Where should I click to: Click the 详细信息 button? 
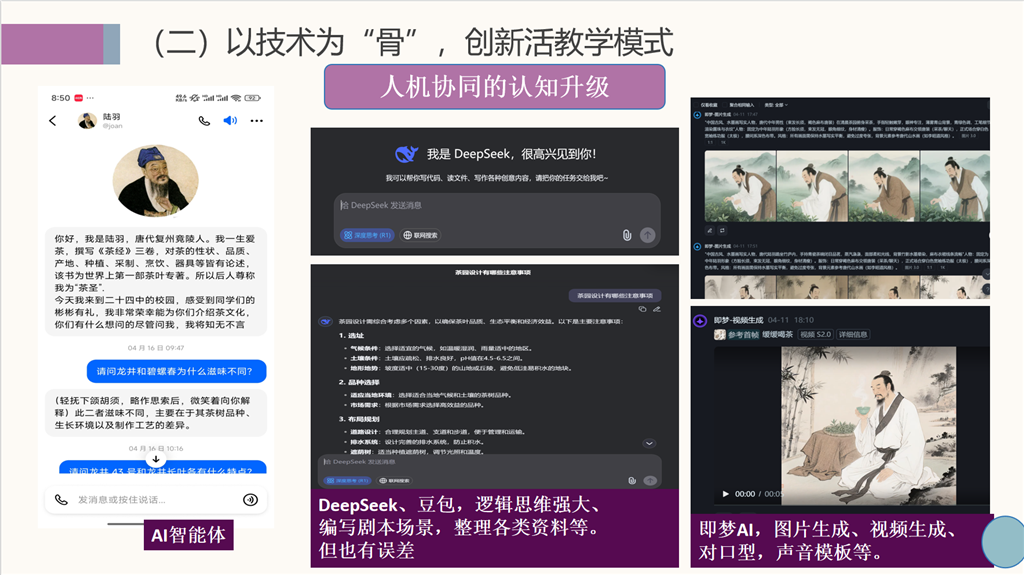click(853, 335)
